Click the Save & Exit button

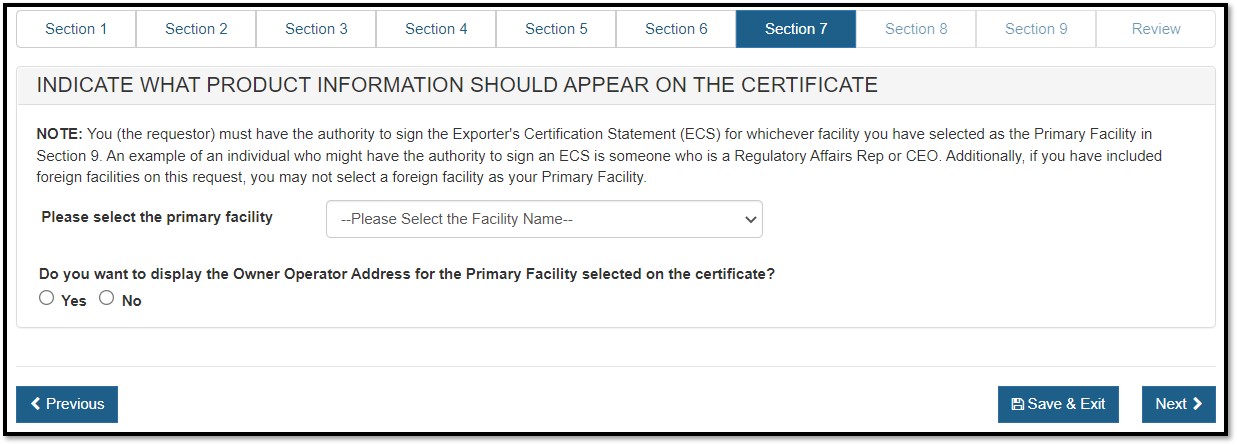pos(1058,404)
